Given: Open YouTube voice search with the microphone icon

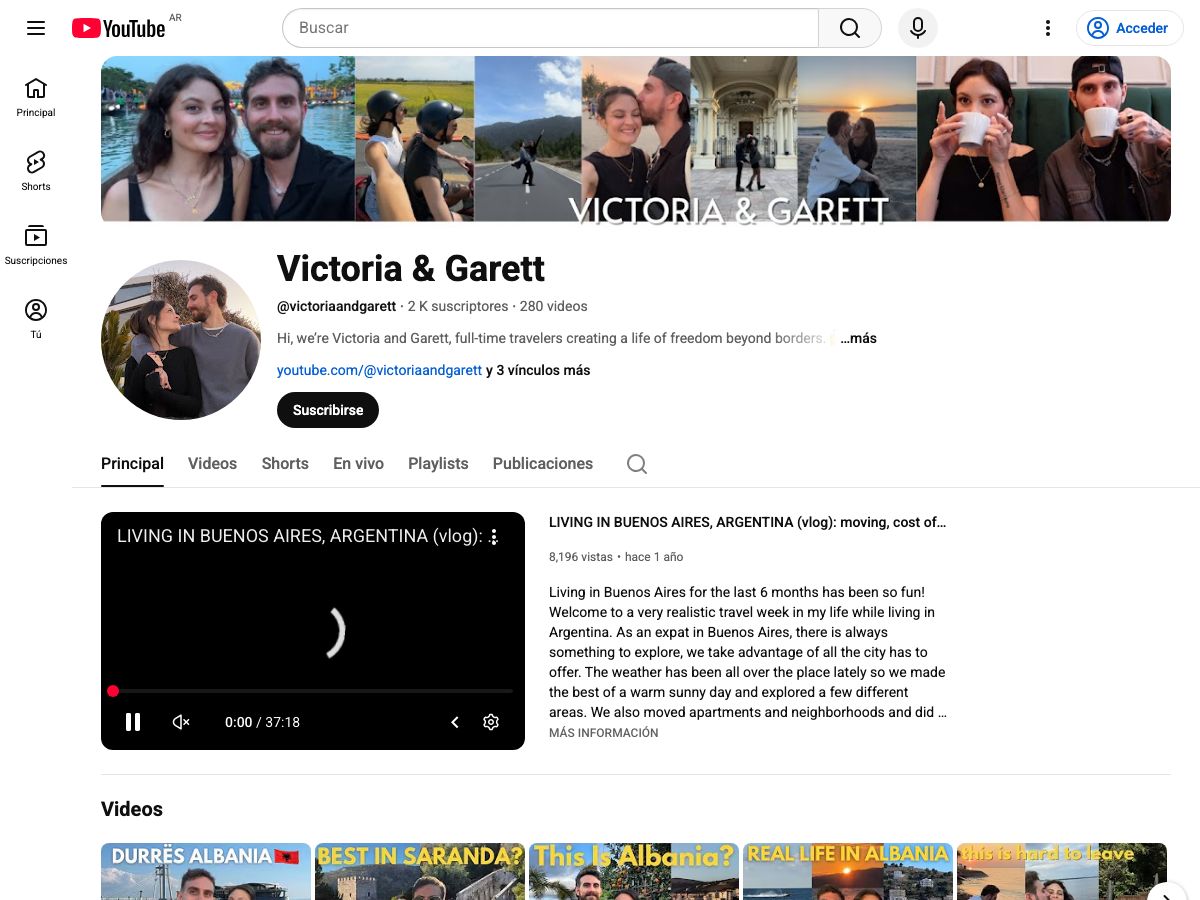Looking at the screenshot, I should 917,28.
